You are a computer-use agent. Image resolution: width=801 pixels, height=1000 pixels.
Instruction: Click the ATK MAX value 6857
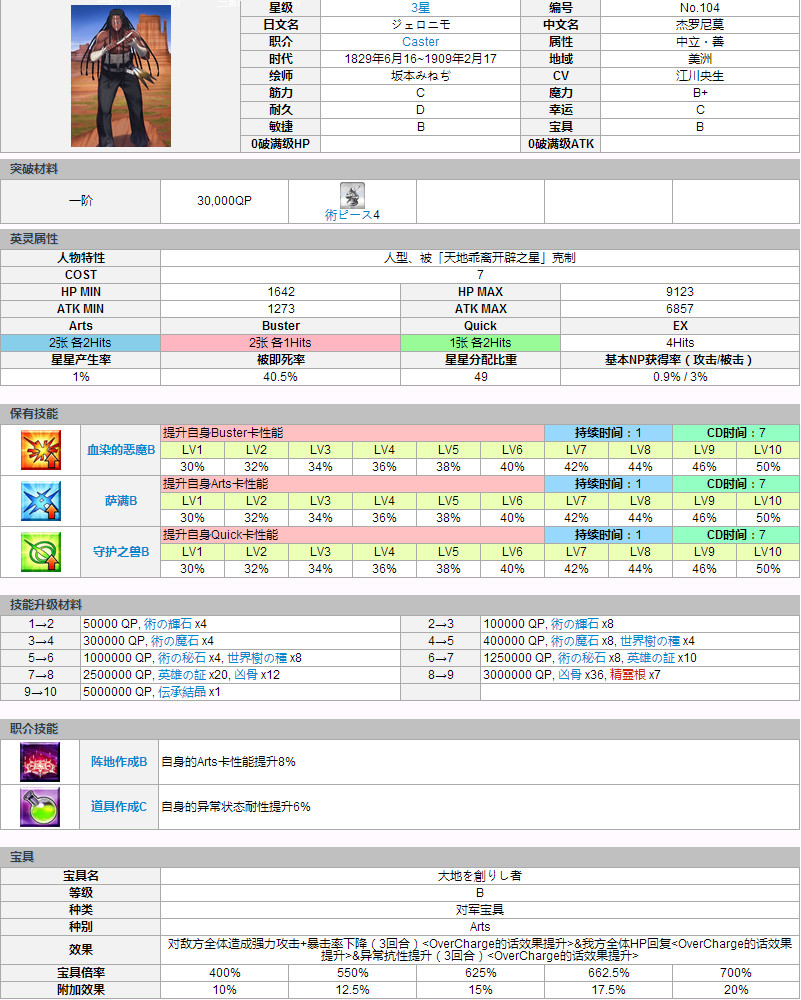[680, 309]
